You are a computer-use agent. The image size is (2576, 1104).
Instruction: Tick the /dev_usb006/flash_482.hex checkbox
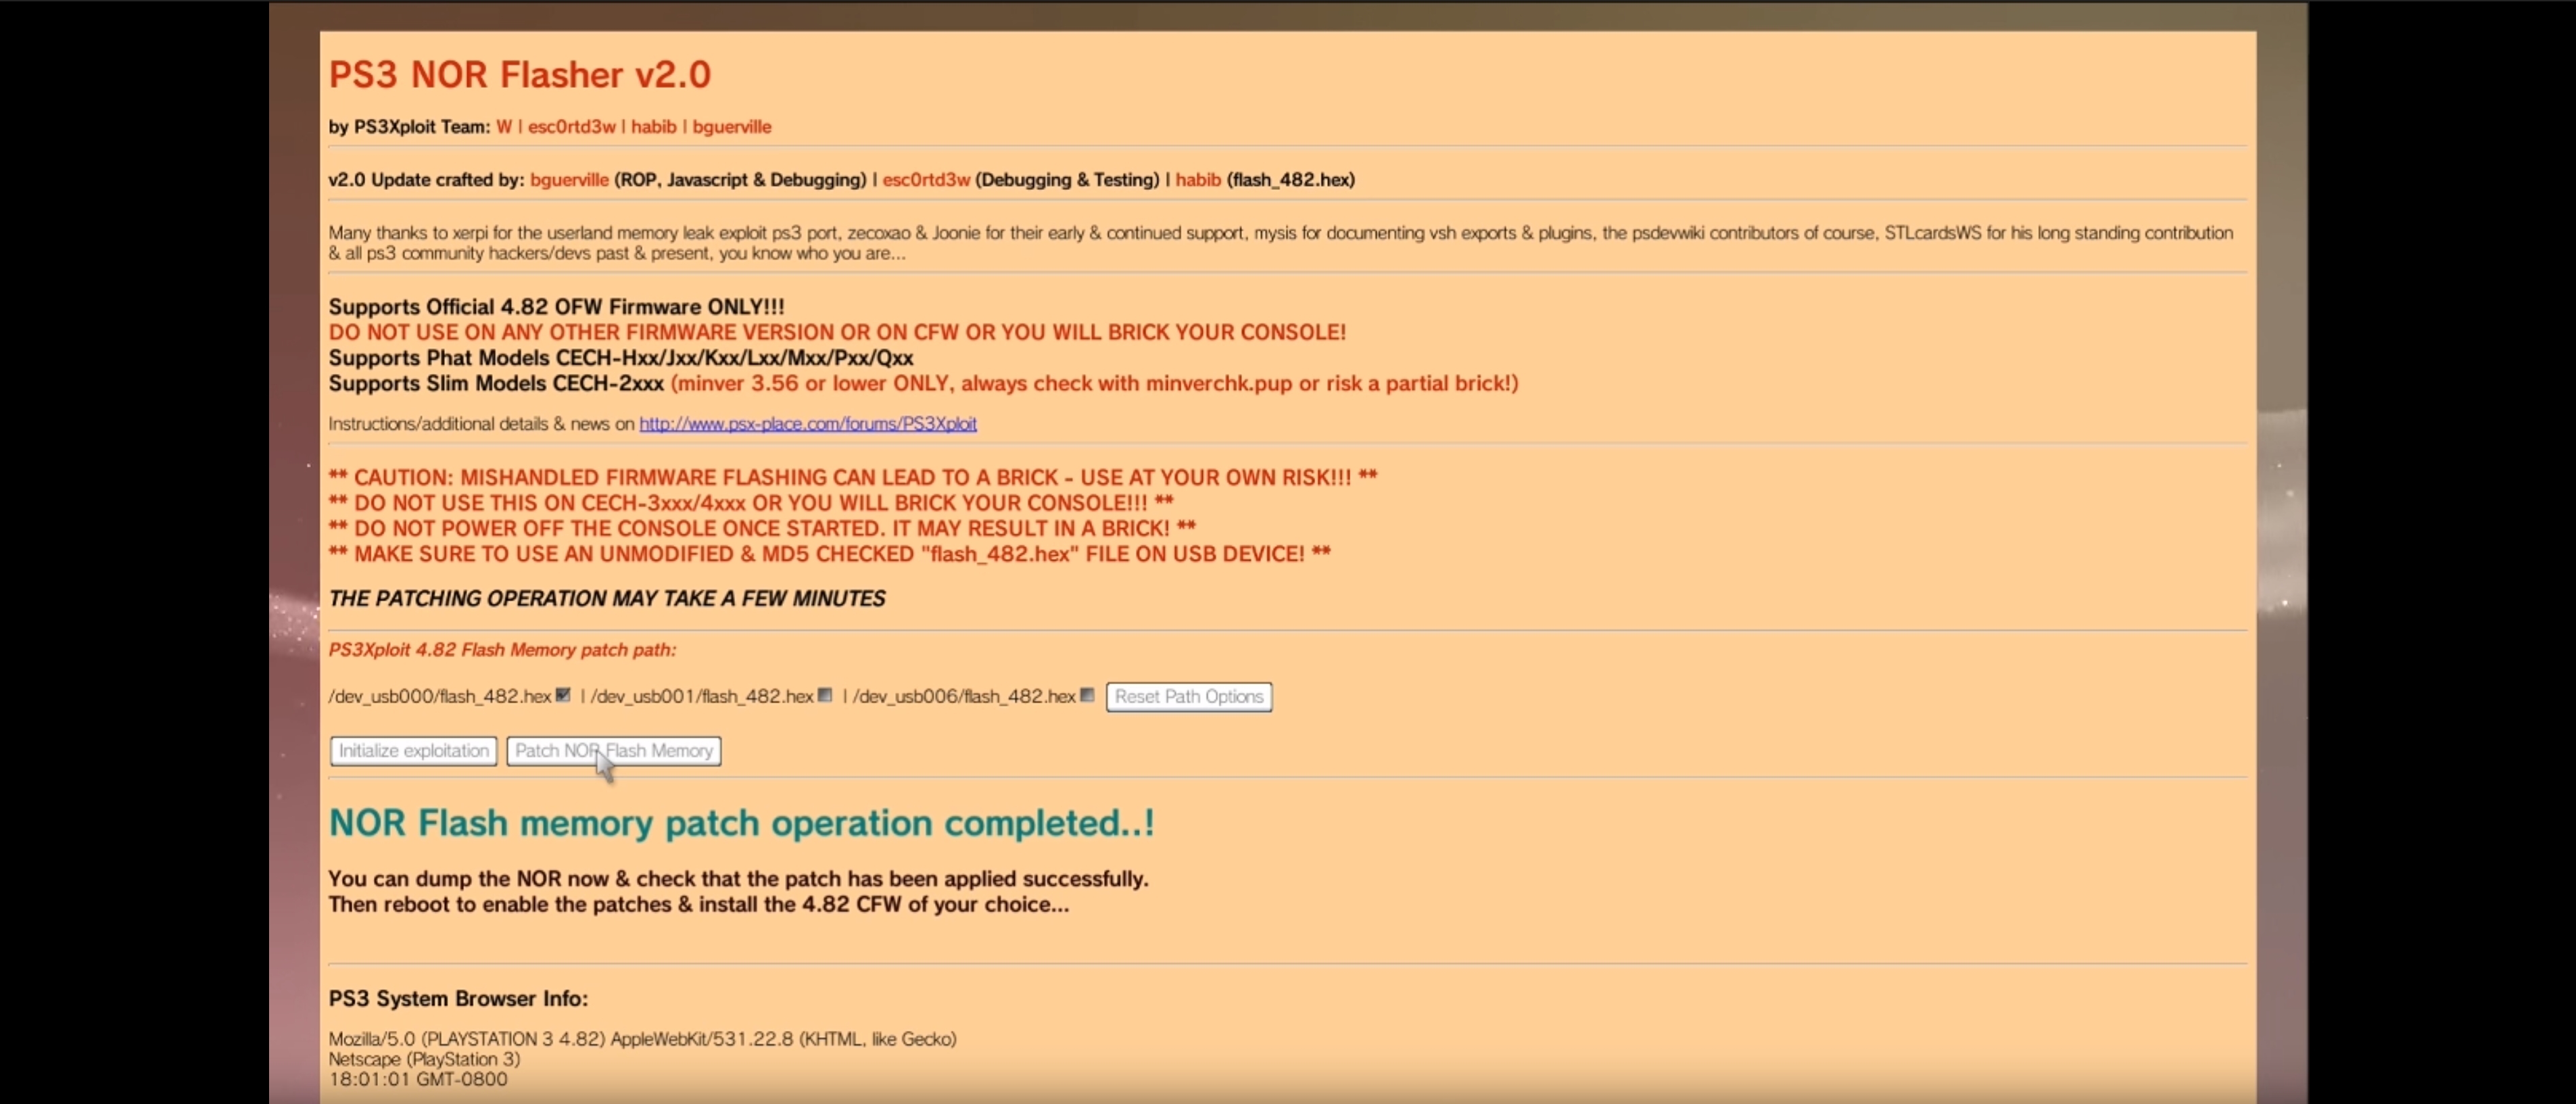(x=1087, y=695)
